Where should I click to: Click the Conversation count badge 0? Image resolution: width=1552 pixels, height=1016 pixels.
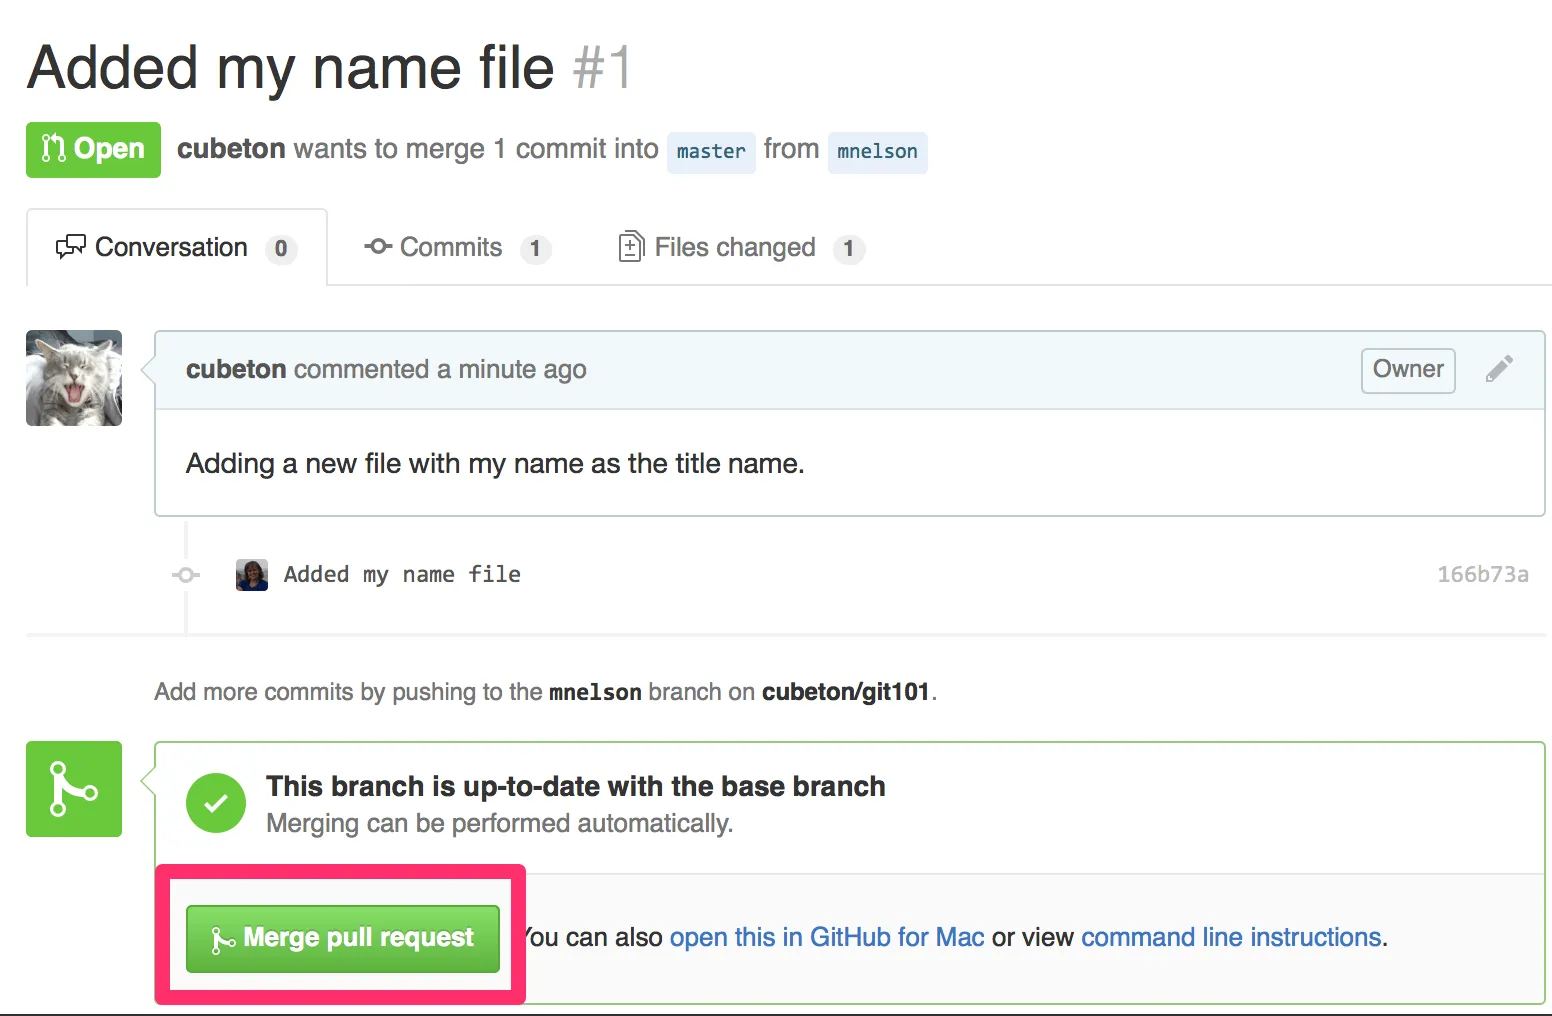[x=281, y=249]
